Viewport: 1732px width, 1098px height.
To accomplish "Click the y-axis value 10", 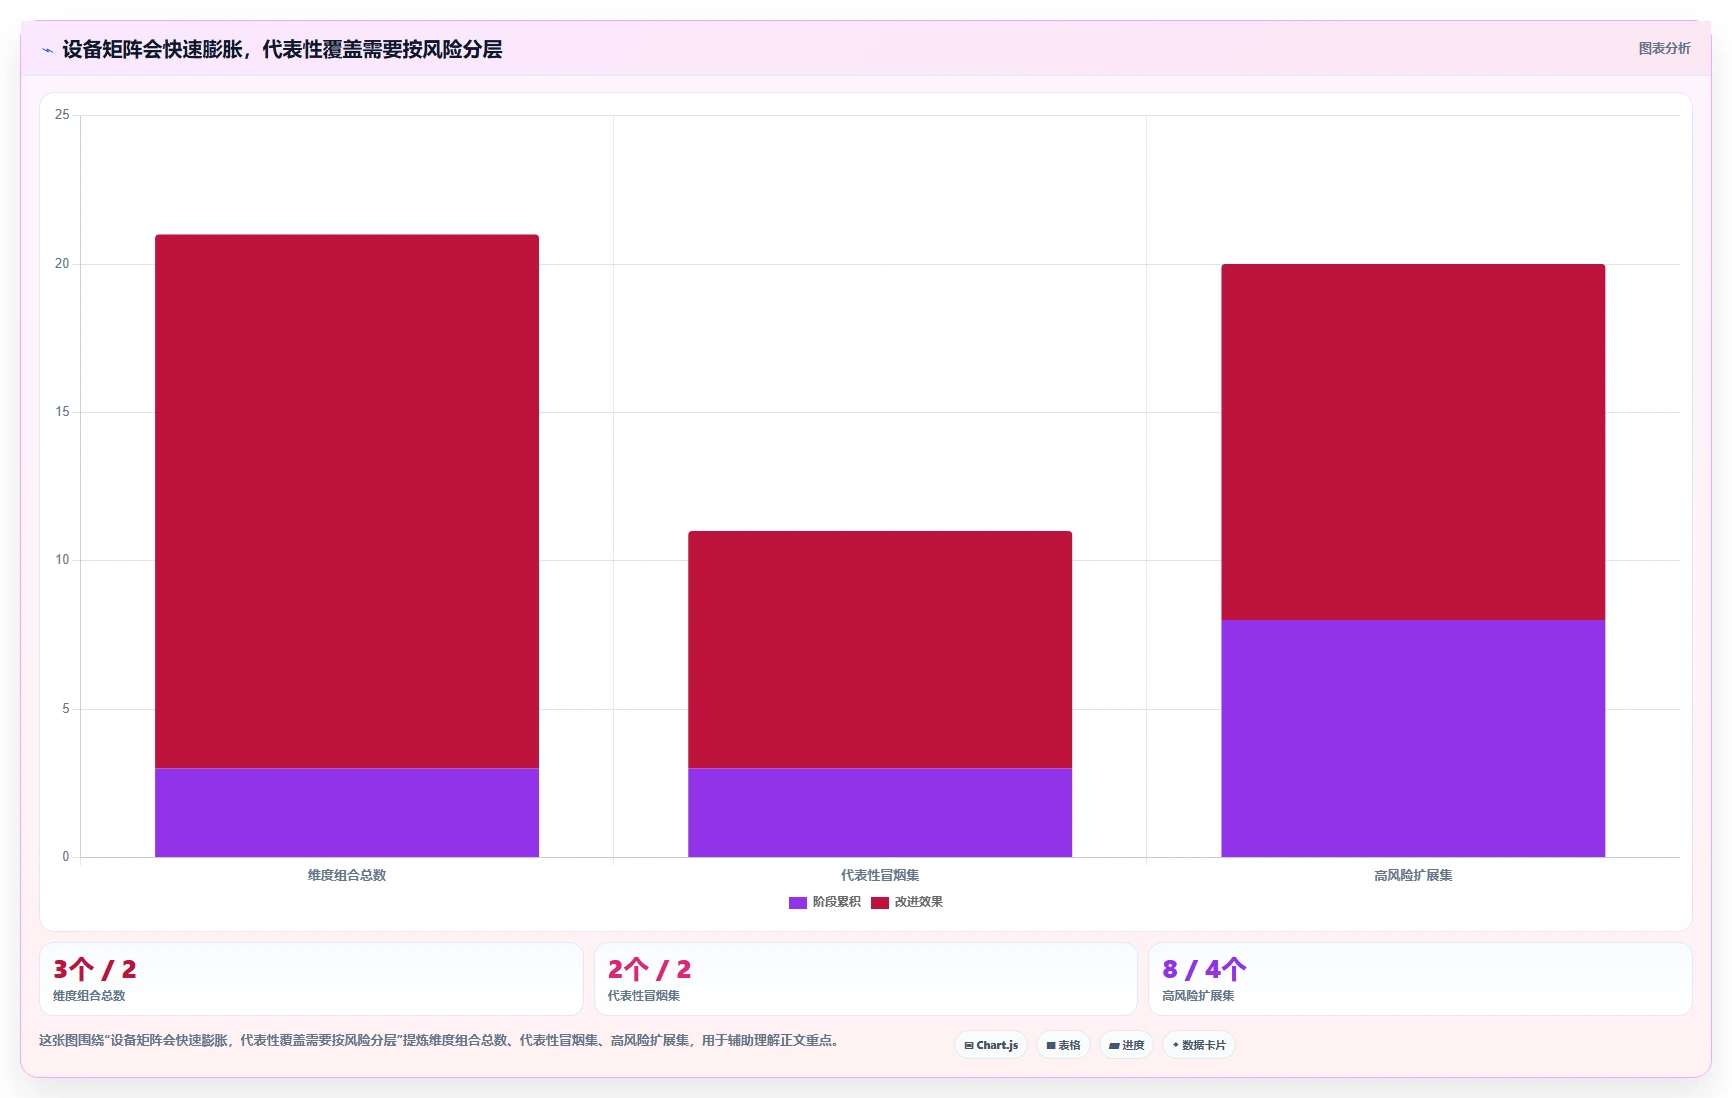I will [x=62, y=560].
